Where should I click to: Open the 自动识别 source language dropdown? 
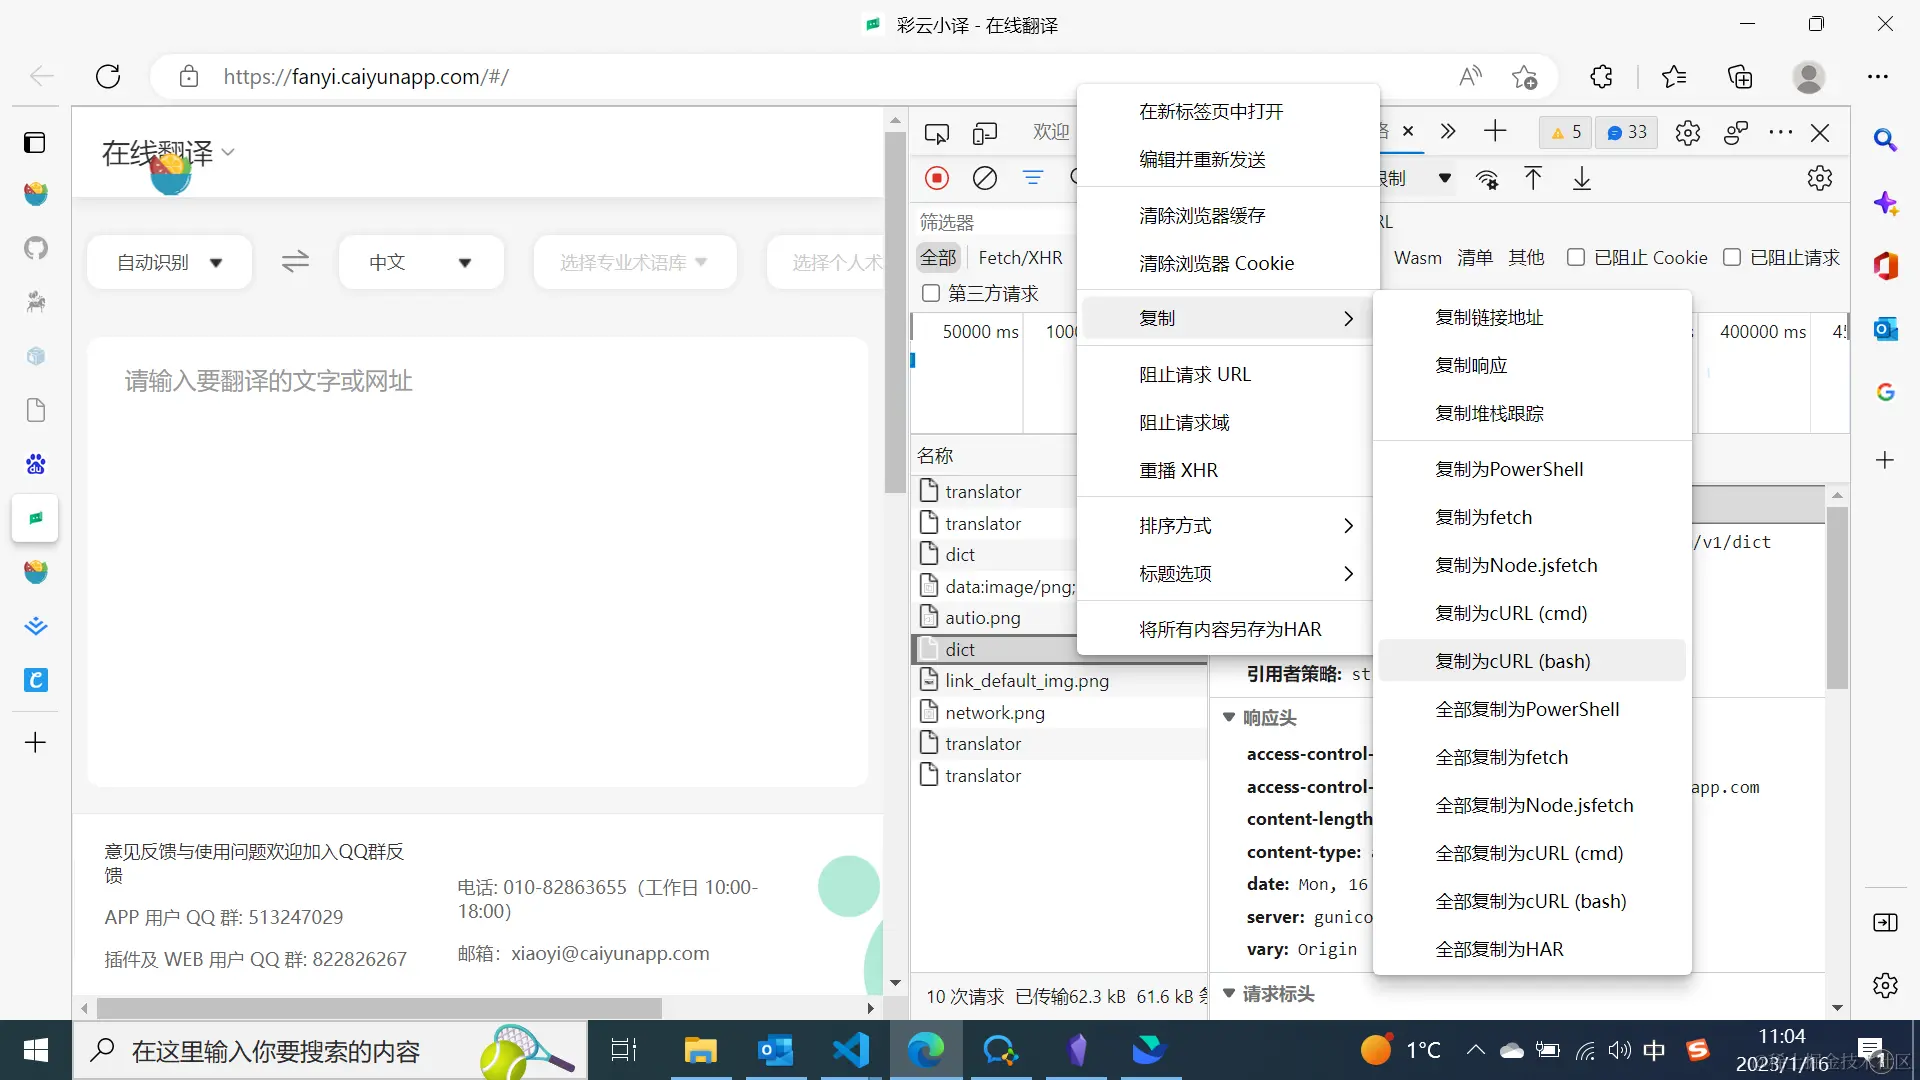click(169, 262)
